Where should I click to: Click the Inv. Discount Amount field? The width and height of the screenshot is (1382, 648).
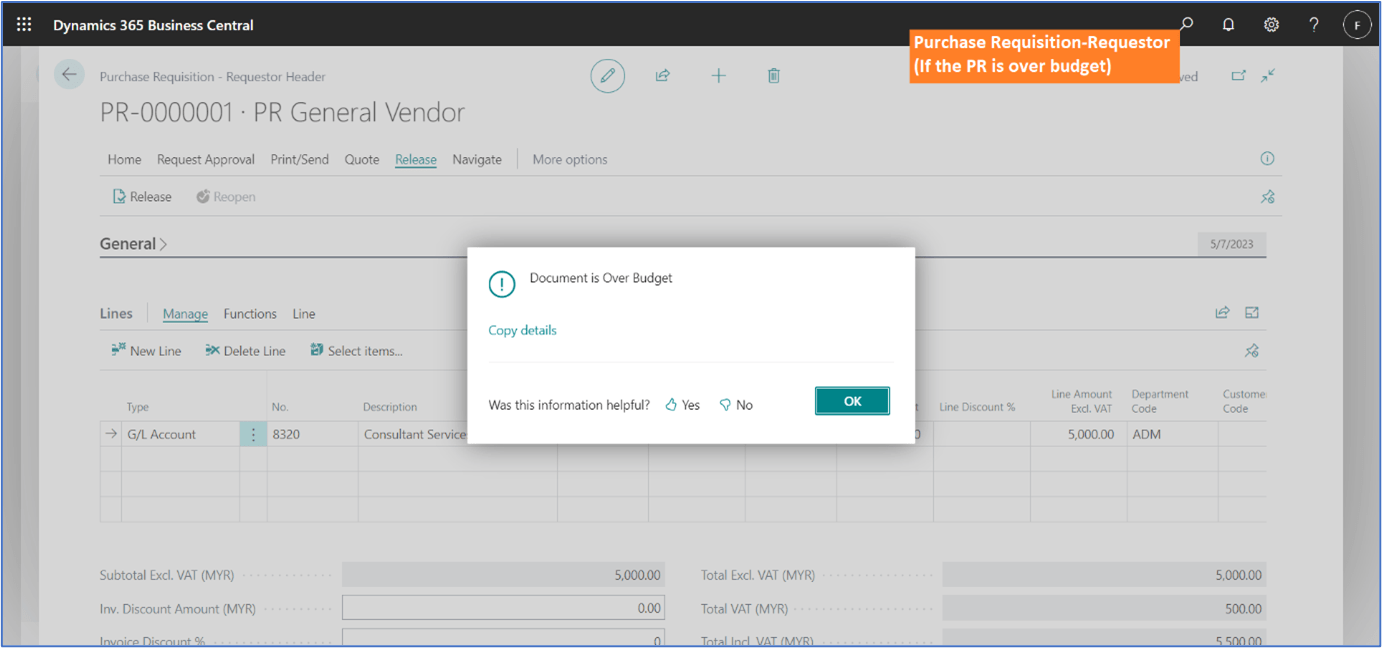(503, 608)
